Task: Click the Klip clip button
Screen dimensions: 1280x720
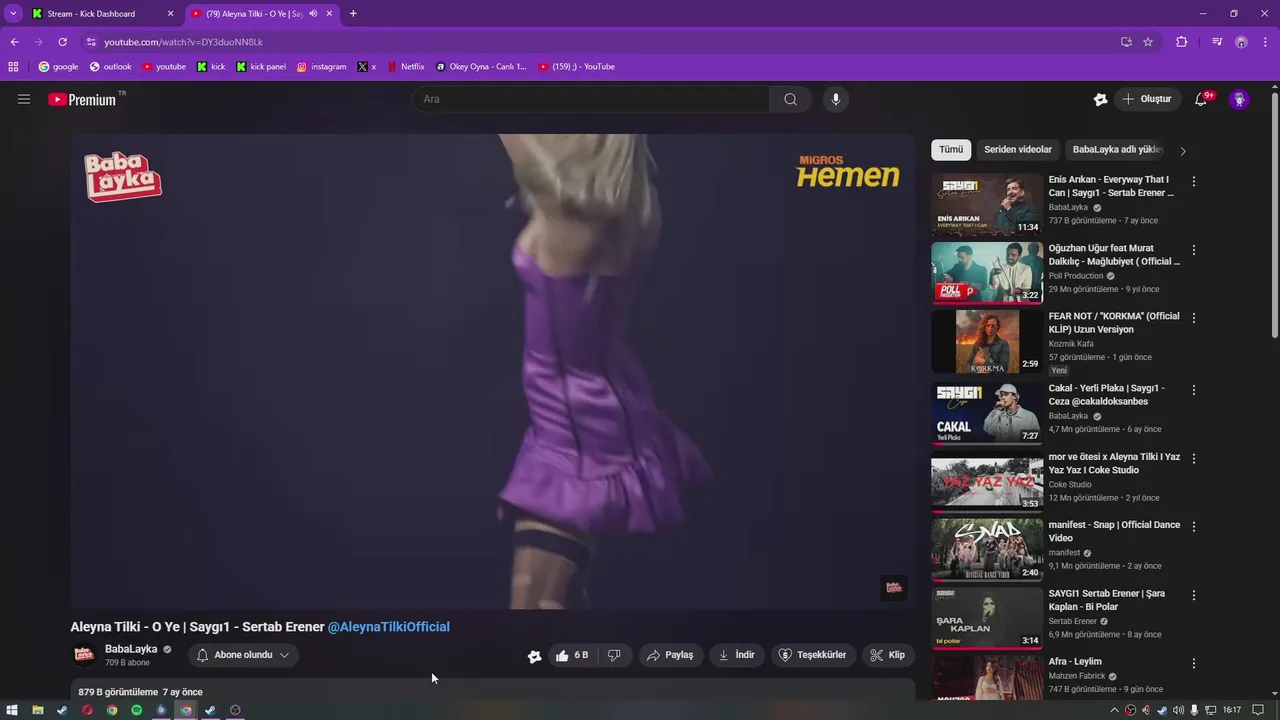Action: coord(888,656)
